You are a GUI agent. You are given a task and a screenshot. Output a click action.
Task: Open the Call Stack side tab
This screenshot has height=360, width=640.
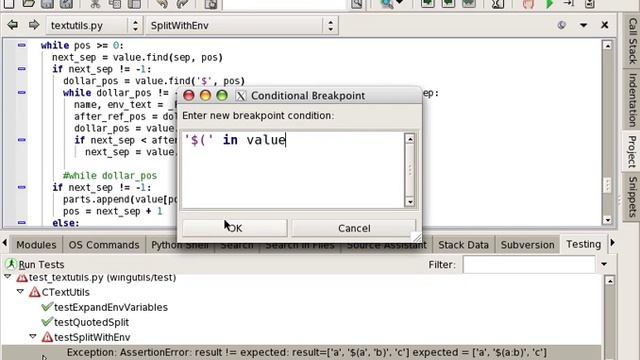(632, 41)
